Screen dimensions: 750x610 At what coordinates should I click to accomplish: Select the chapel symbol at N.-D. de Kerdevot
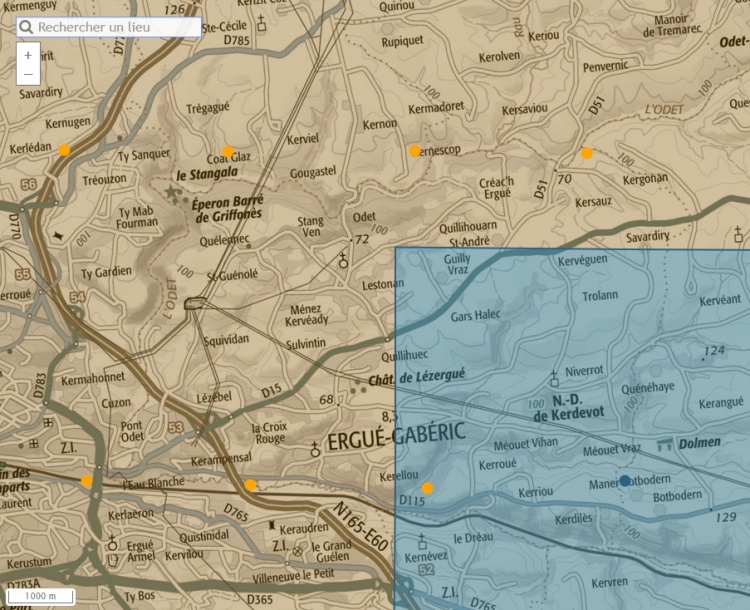[x=555, y=378]
